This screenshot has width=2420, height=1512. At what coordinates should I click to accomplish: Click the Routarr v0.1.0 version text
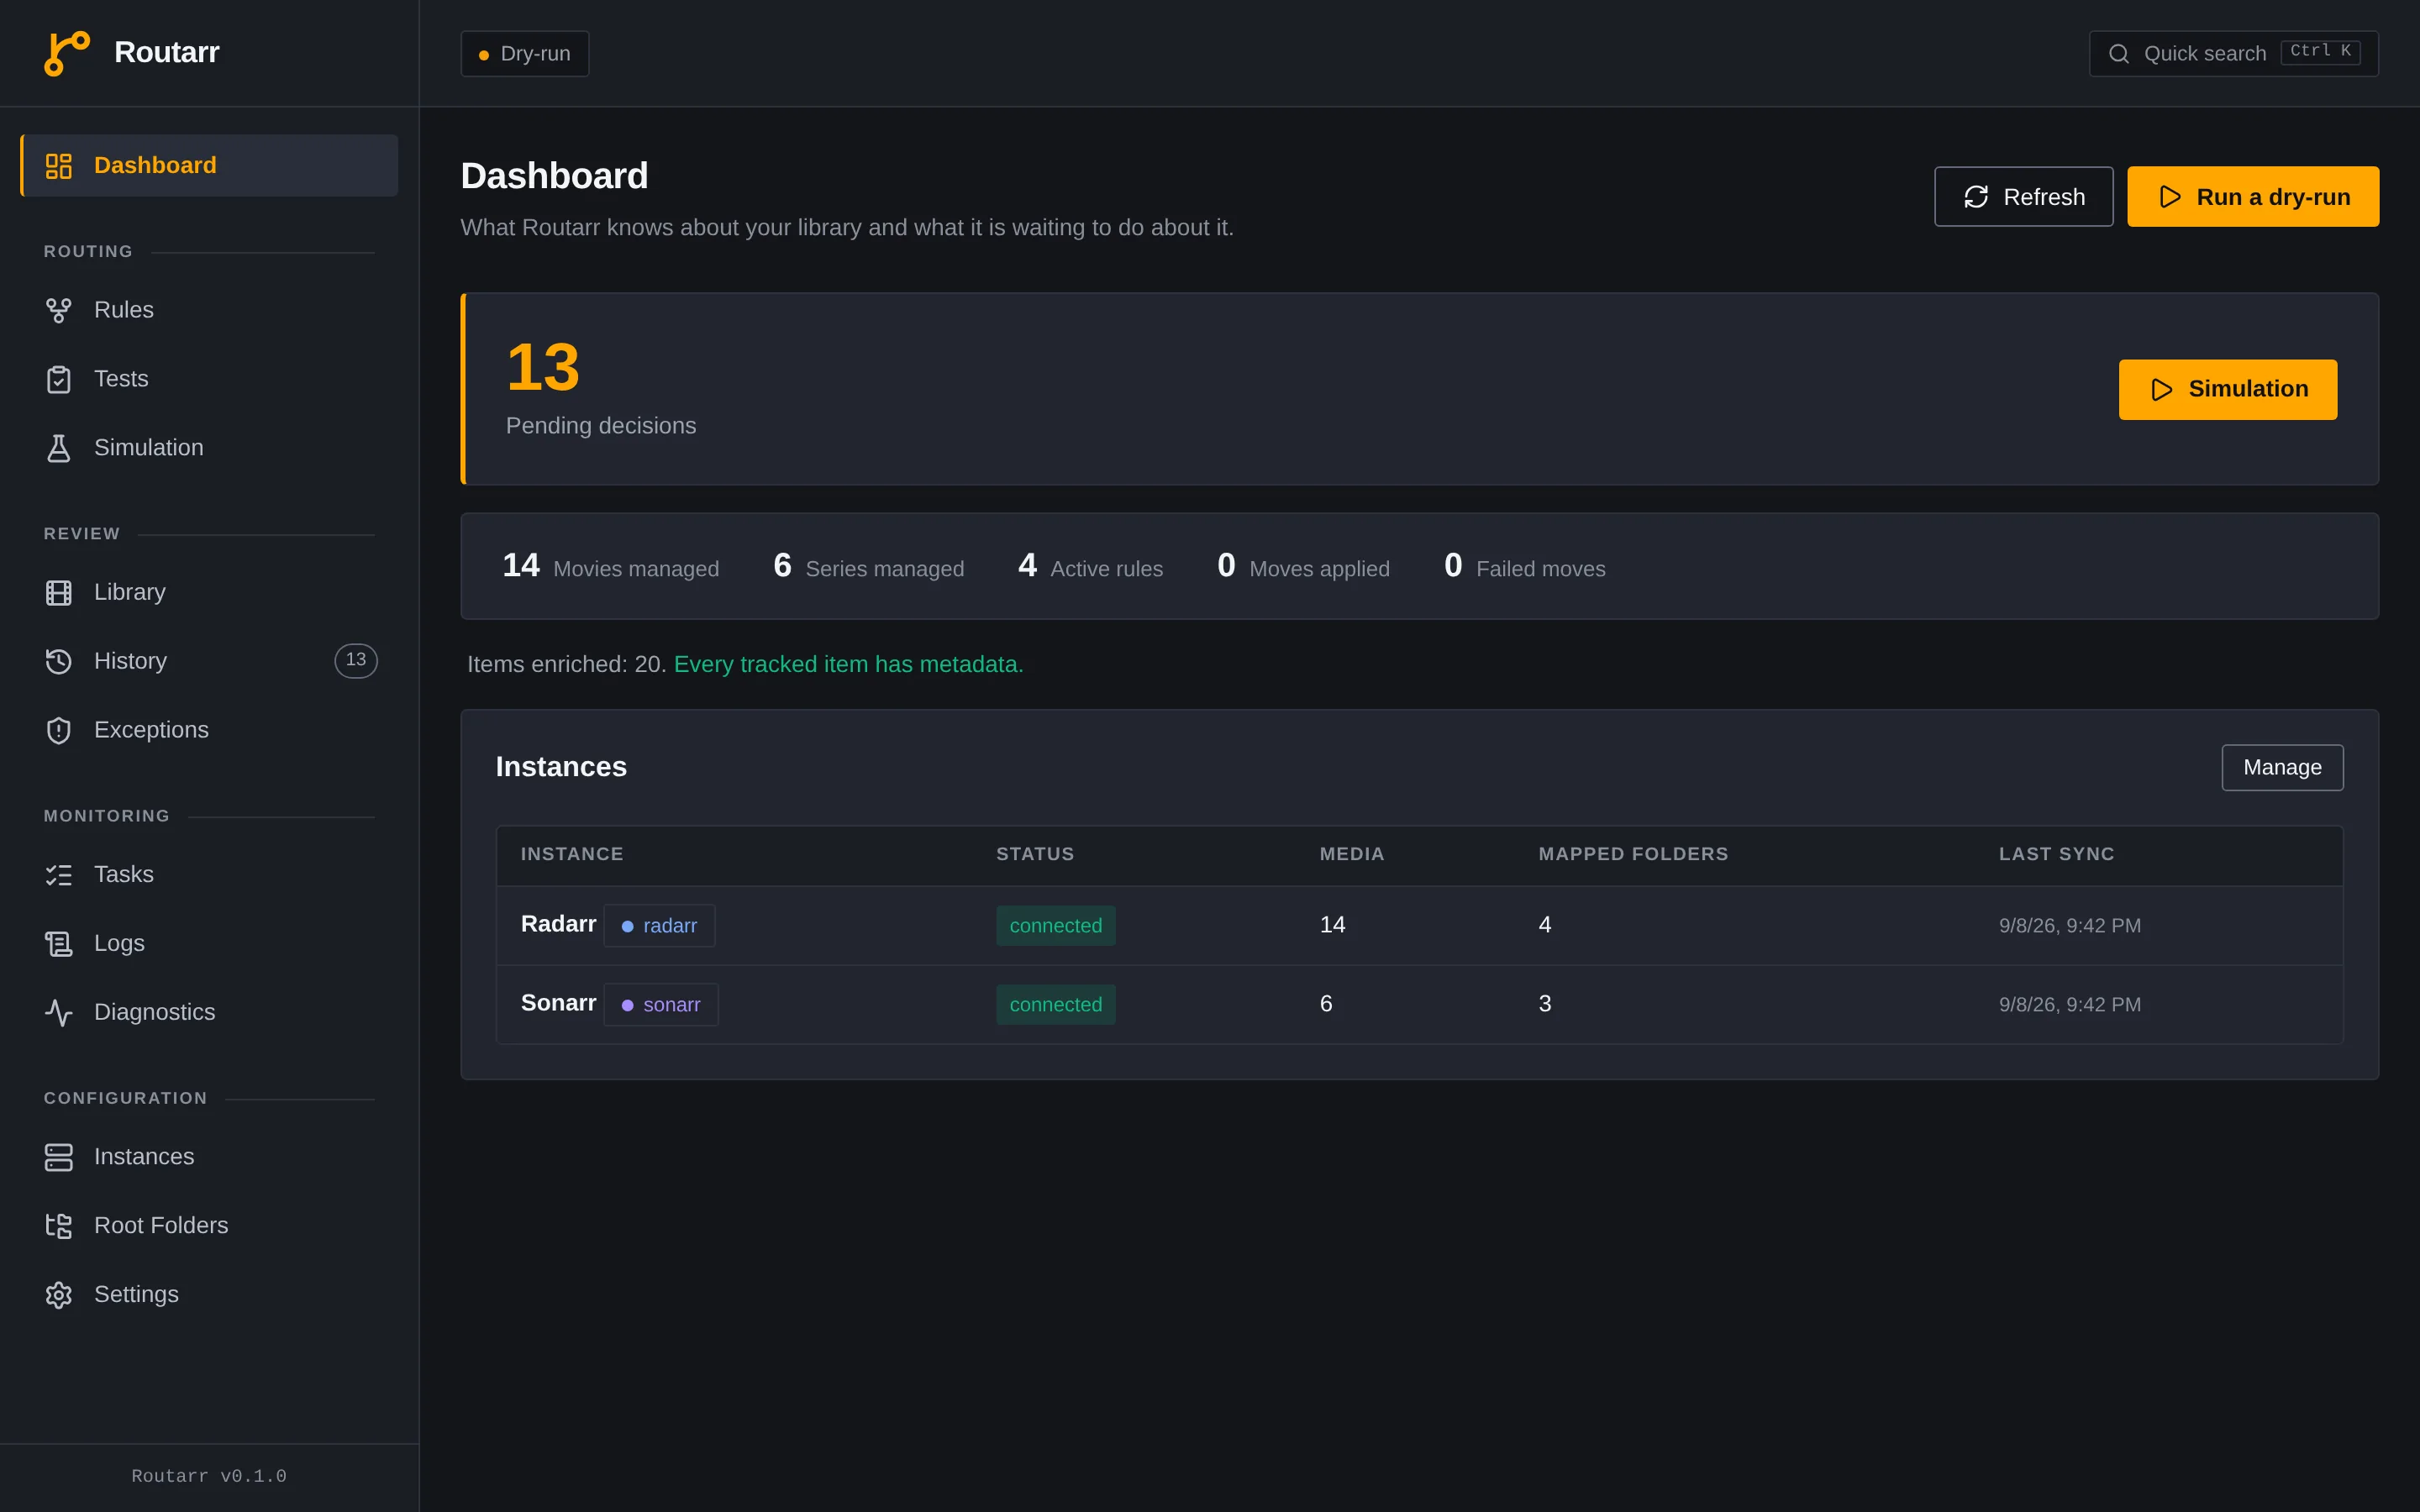[209, 1476]
